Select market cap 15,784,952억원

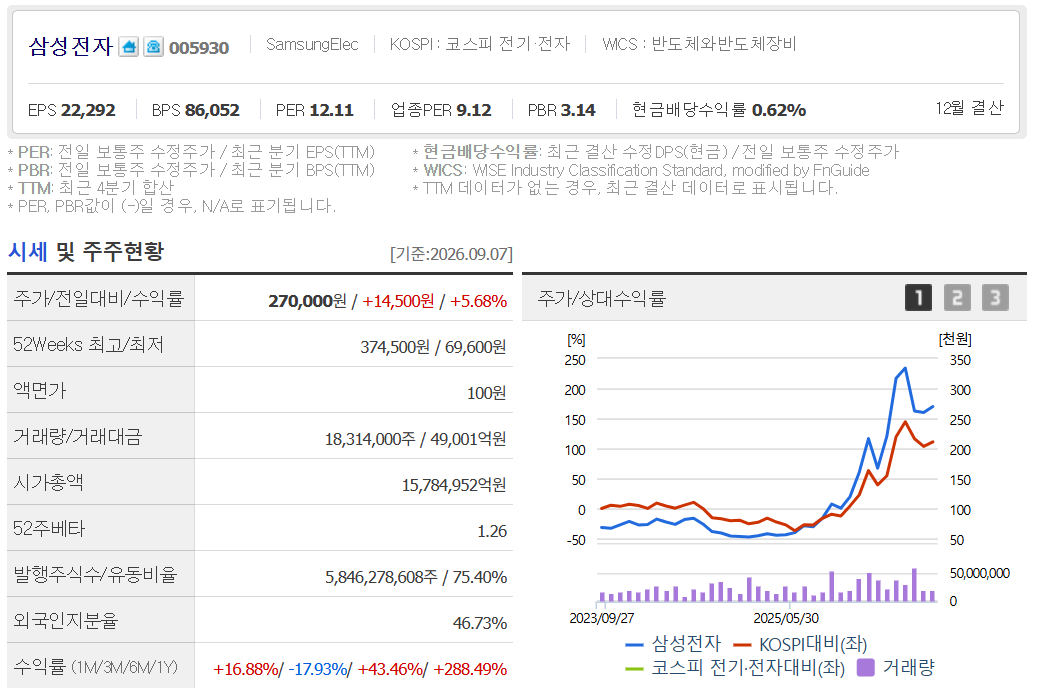click(454, 485)
